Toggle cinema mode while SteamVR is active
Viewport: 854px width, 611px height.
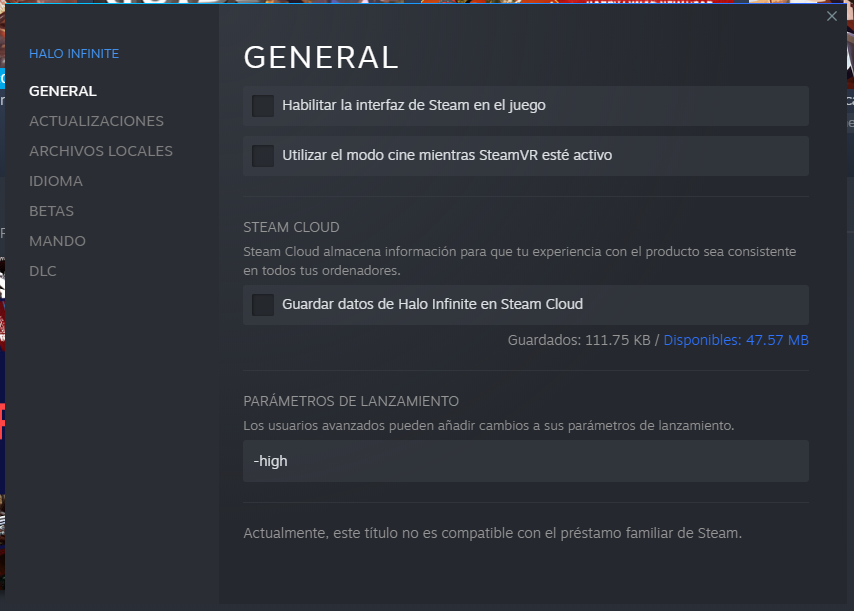pos(263,156)
